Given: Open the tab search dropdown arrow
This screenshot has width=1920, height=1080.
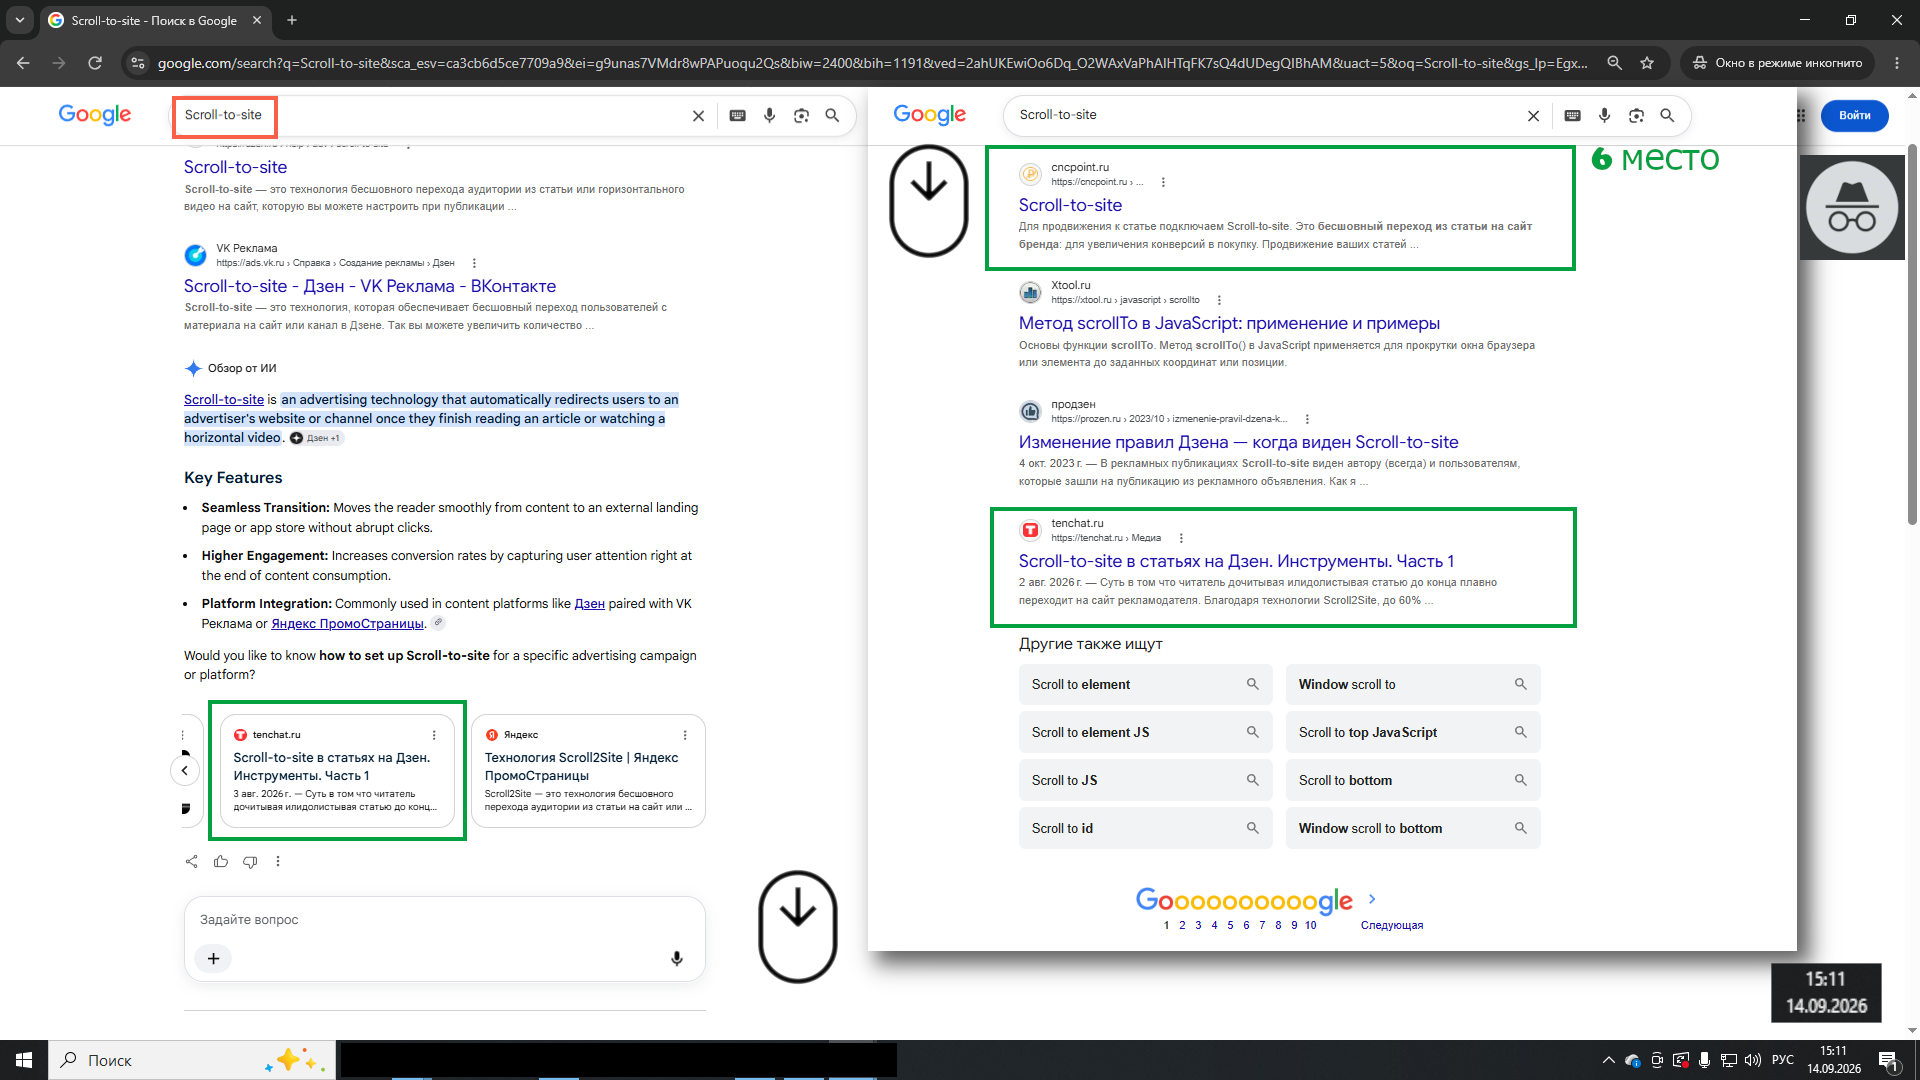Looking at the screenshot, I should [x=20, y=20].
